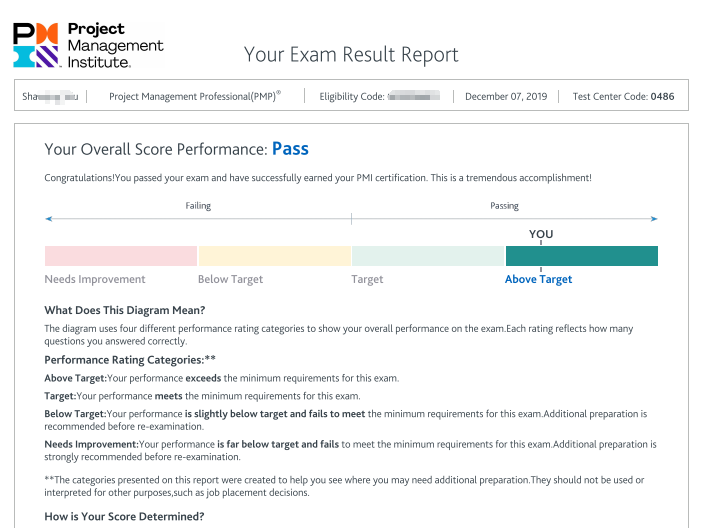Click the December 07, 2019 exam date
The height and width of the screenshot is (528, 704).
coord(507,97)
